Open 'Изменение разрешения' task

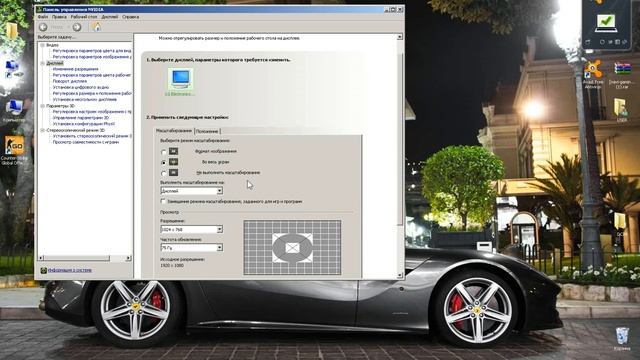[76, 69]
